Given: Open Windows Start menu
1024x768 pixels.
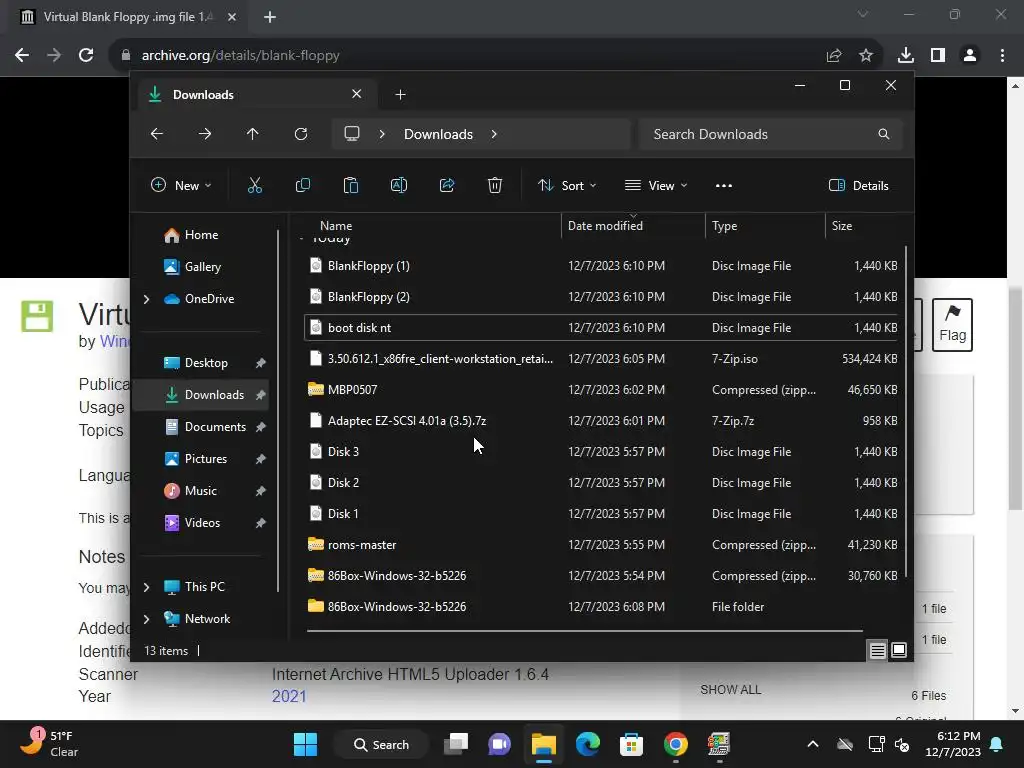Looking at the screenshot, I should tap(305, 744).
